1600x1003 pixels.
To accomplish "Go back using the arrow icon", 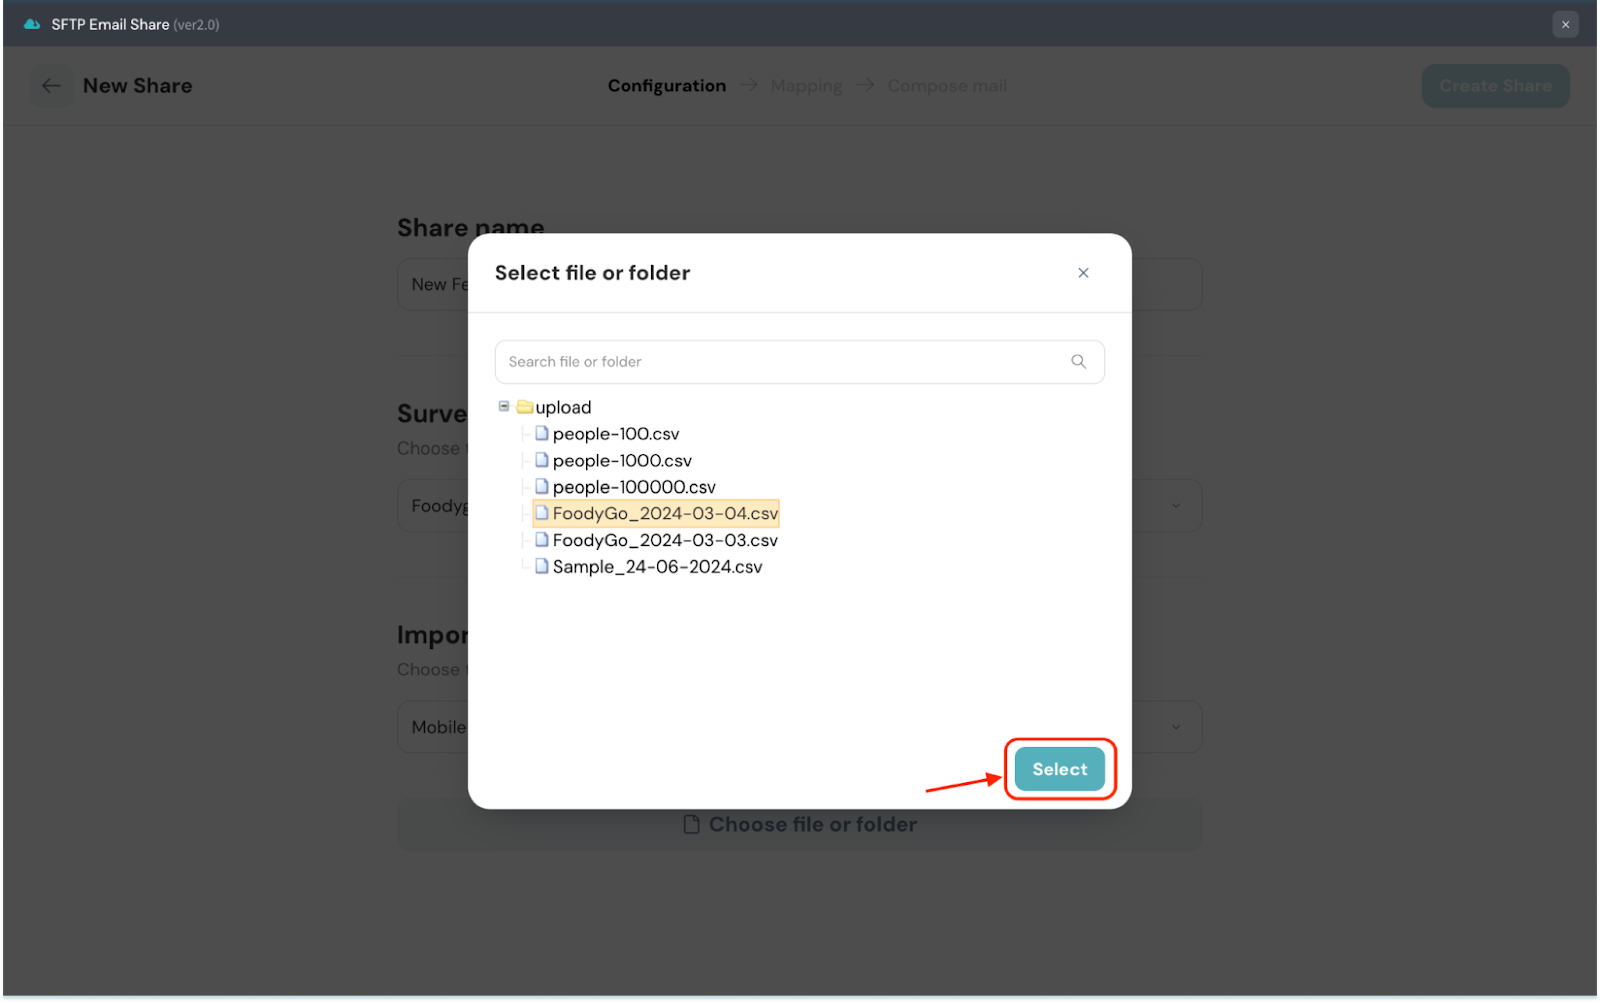I will [51, 86].
